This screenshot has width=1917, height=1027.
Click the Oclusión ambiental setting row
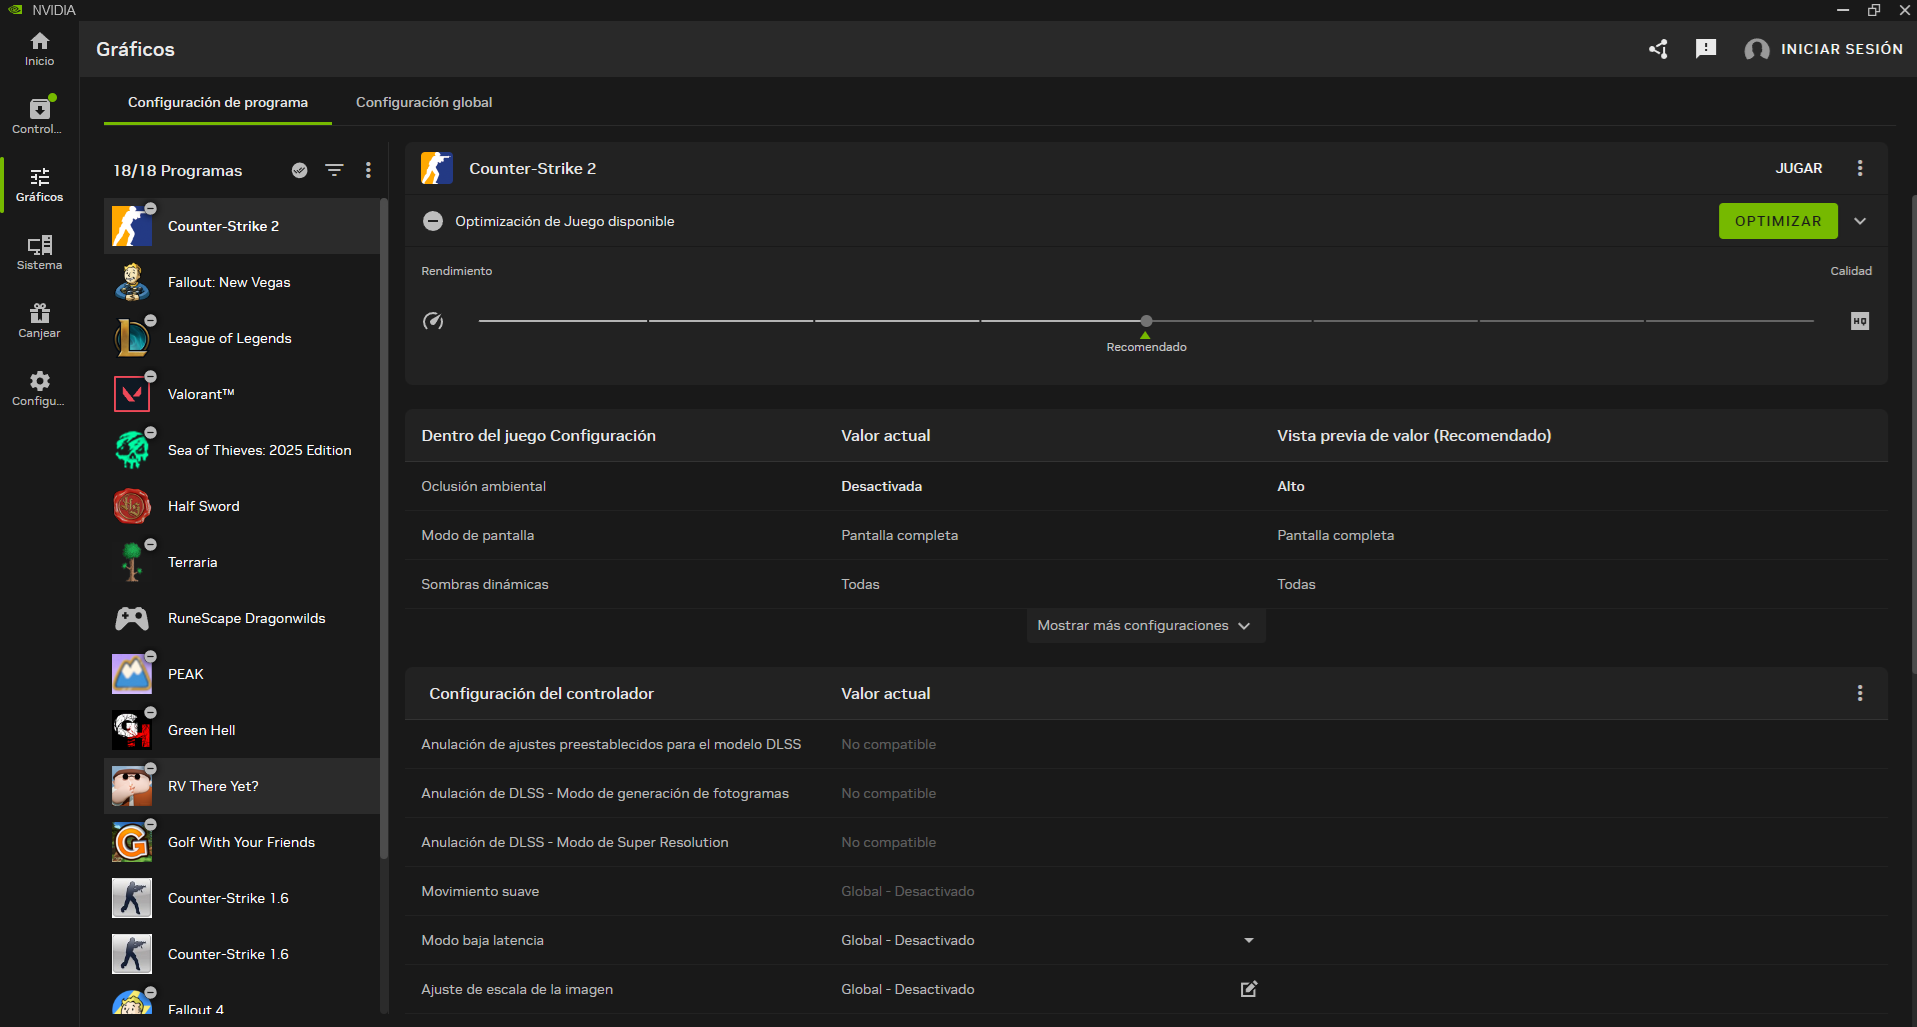click(1146, 486)
